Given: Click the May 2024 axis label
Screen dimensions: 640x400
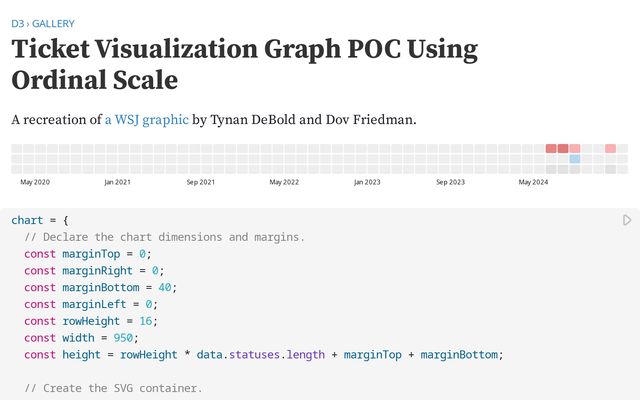Looking at the screenshot, I should (533, 183).
